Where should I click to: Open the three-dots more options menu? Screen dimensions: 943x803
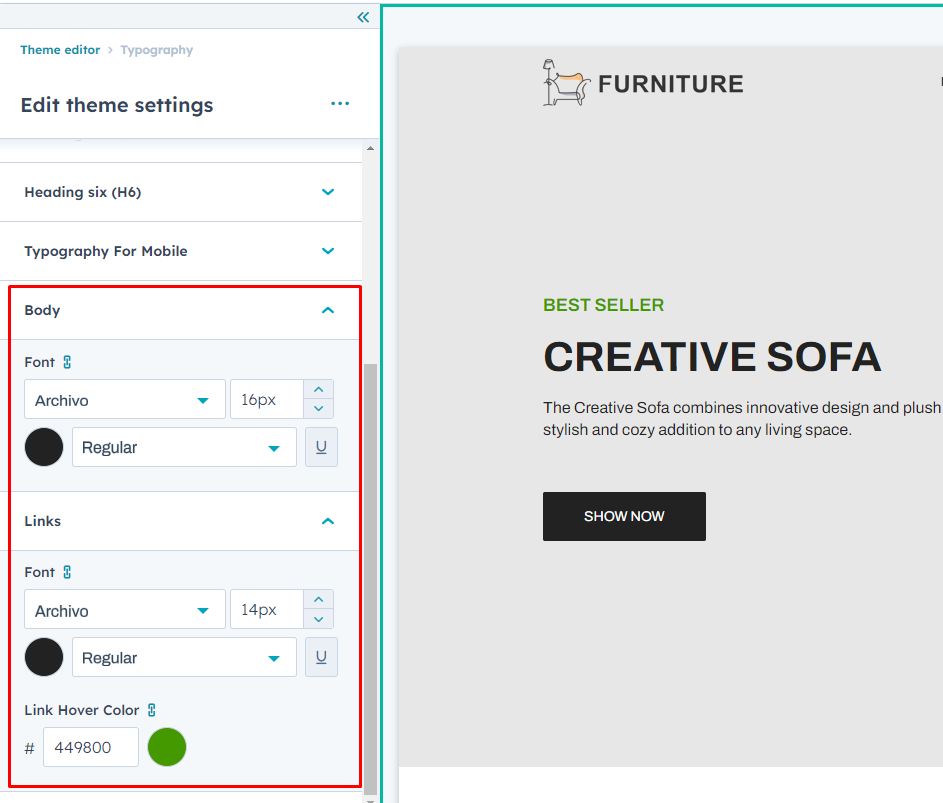click(340, 104)
